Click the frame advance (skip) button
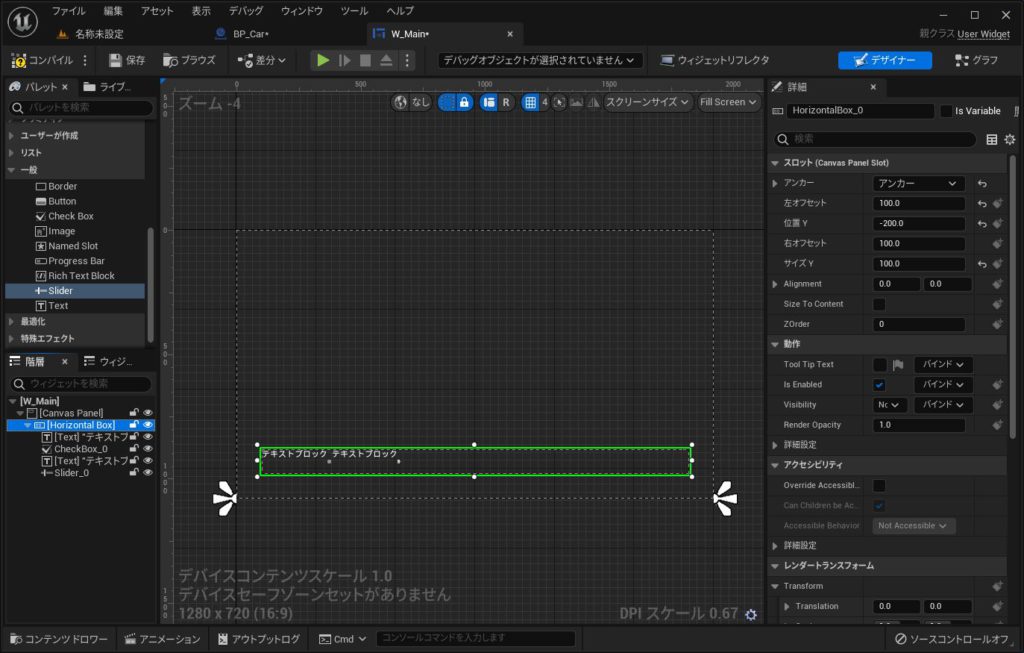This screenshot has width=1024, height=653. point(344,60)
